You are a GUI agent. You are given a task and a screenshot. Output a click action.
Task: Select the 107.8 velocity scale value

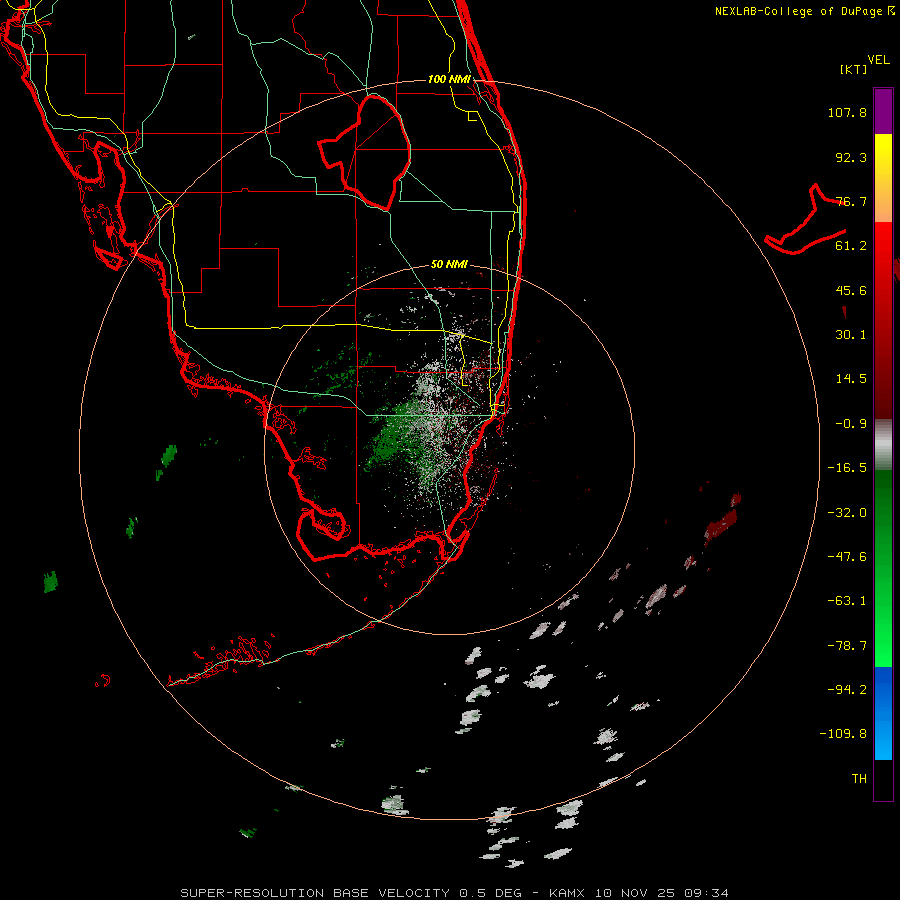click(847, 112)
